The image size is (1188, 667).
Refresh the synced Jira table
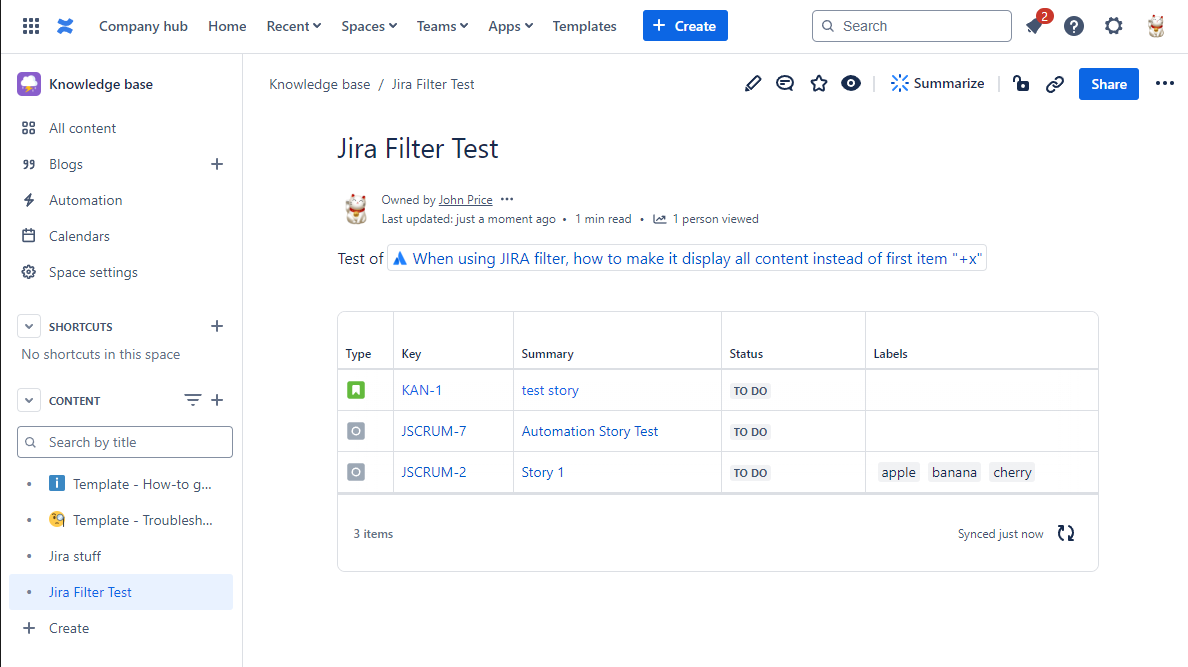point(1065,533)
